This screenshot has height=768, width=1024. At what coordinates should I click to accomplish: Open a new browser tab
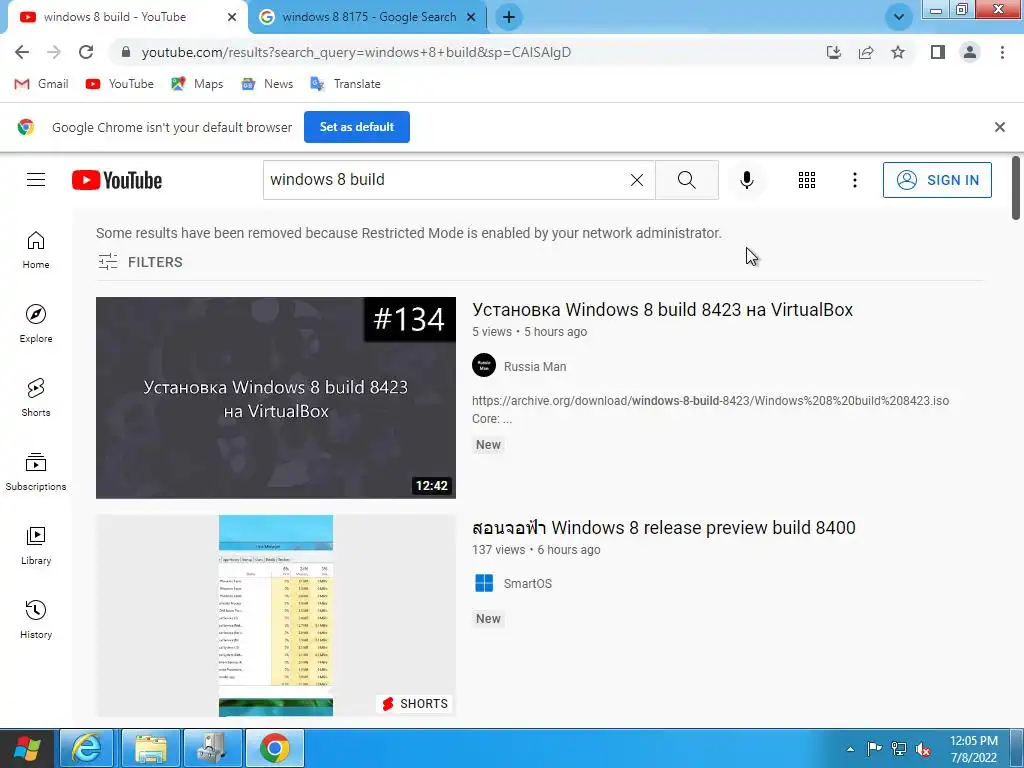click(509, 17)
